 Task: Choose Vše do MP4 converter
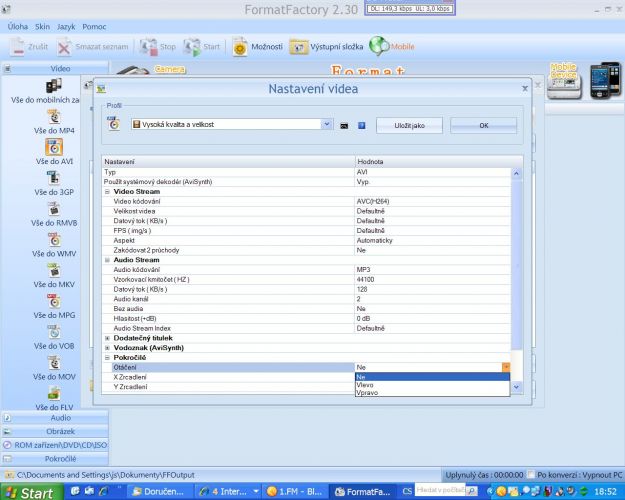[54, 117]
